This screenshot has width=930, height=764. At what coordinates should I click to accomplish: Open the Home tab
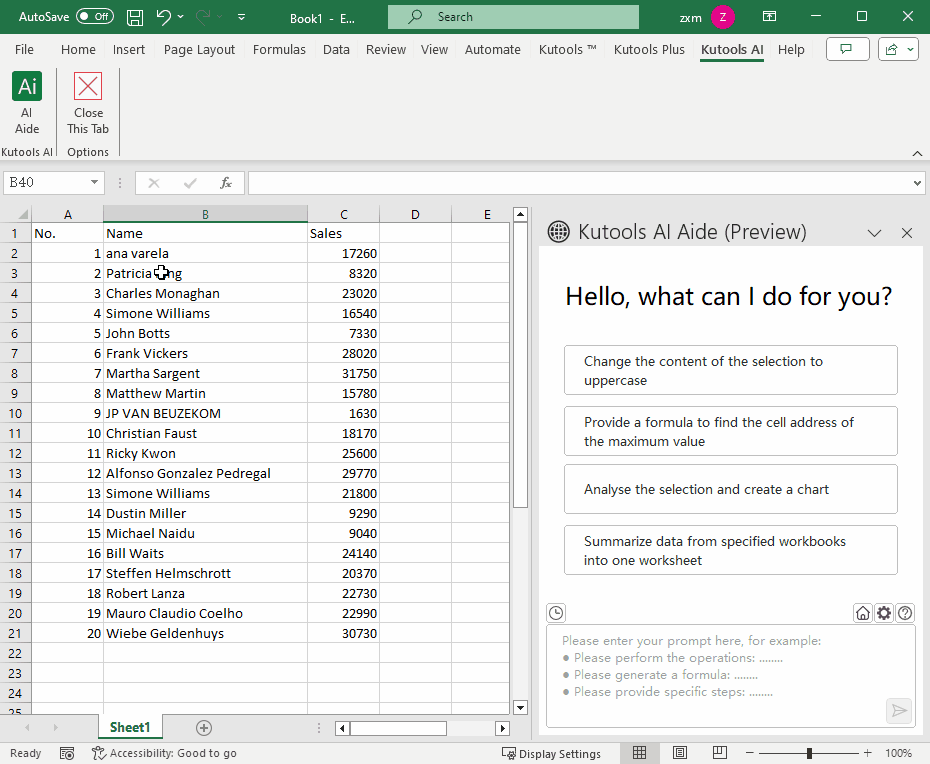tap(78, 50)
